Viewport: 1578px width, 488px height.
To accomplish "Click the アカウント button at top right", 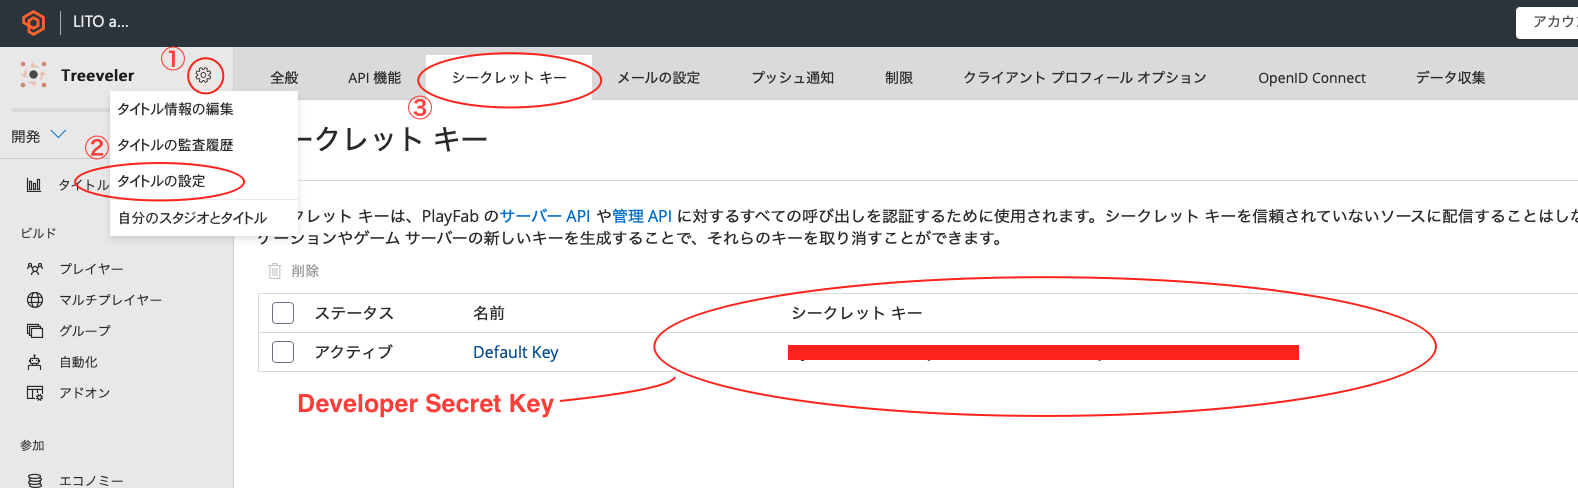I will [1547, 22].
